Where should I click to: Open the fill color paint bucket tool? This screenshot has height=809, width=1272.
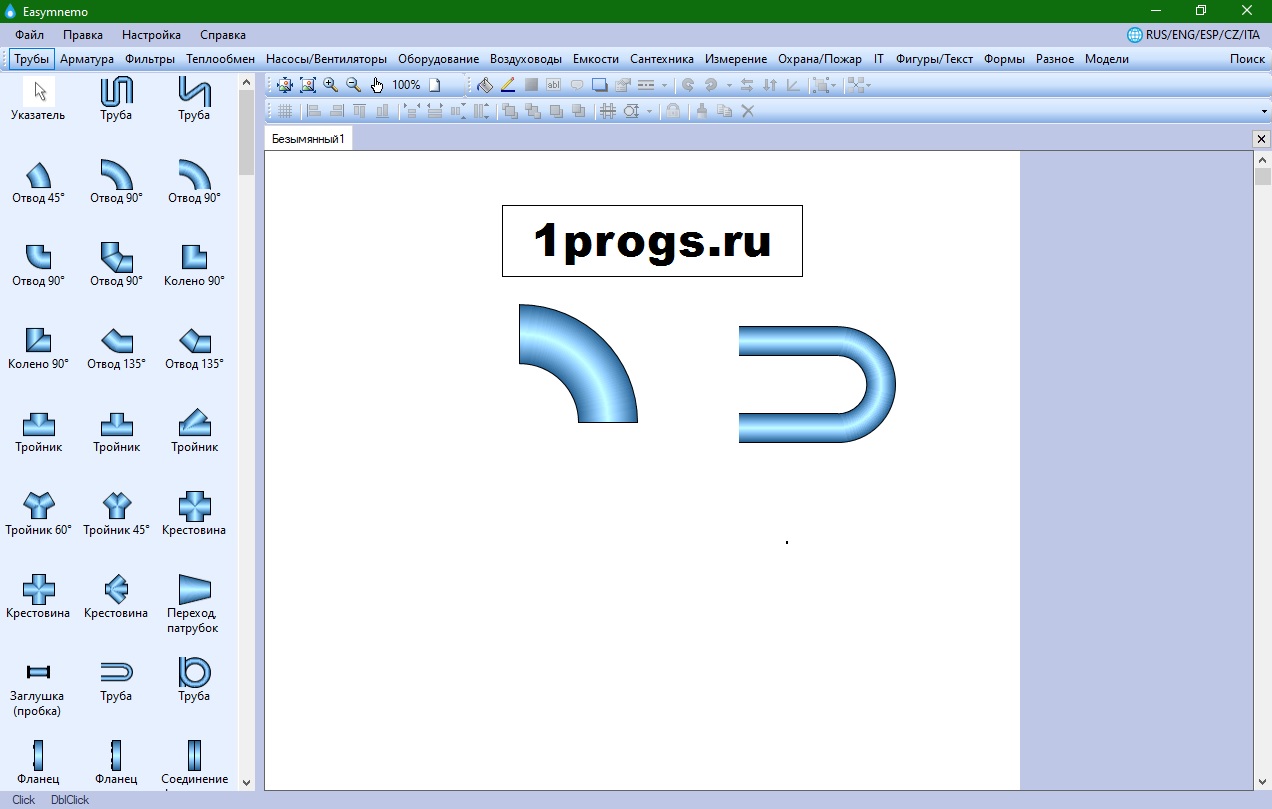(x=485, y=85)
